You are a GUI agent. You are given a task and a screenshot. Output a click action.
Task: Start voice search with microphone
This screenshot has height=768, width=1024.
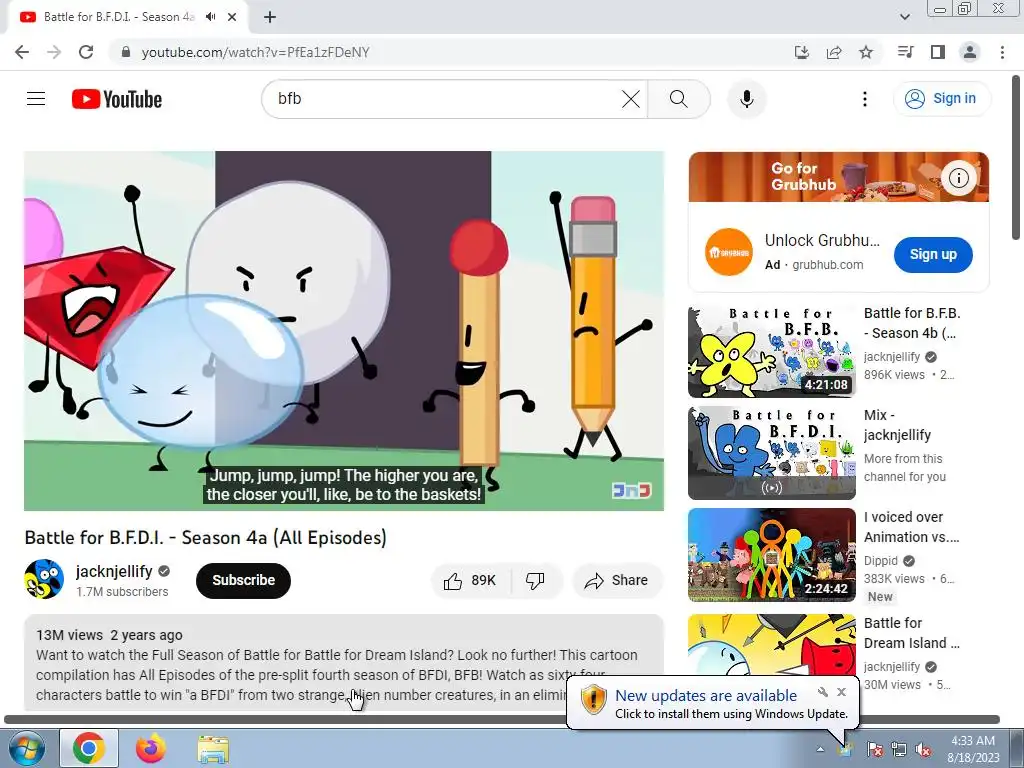(x=746, y=99)
